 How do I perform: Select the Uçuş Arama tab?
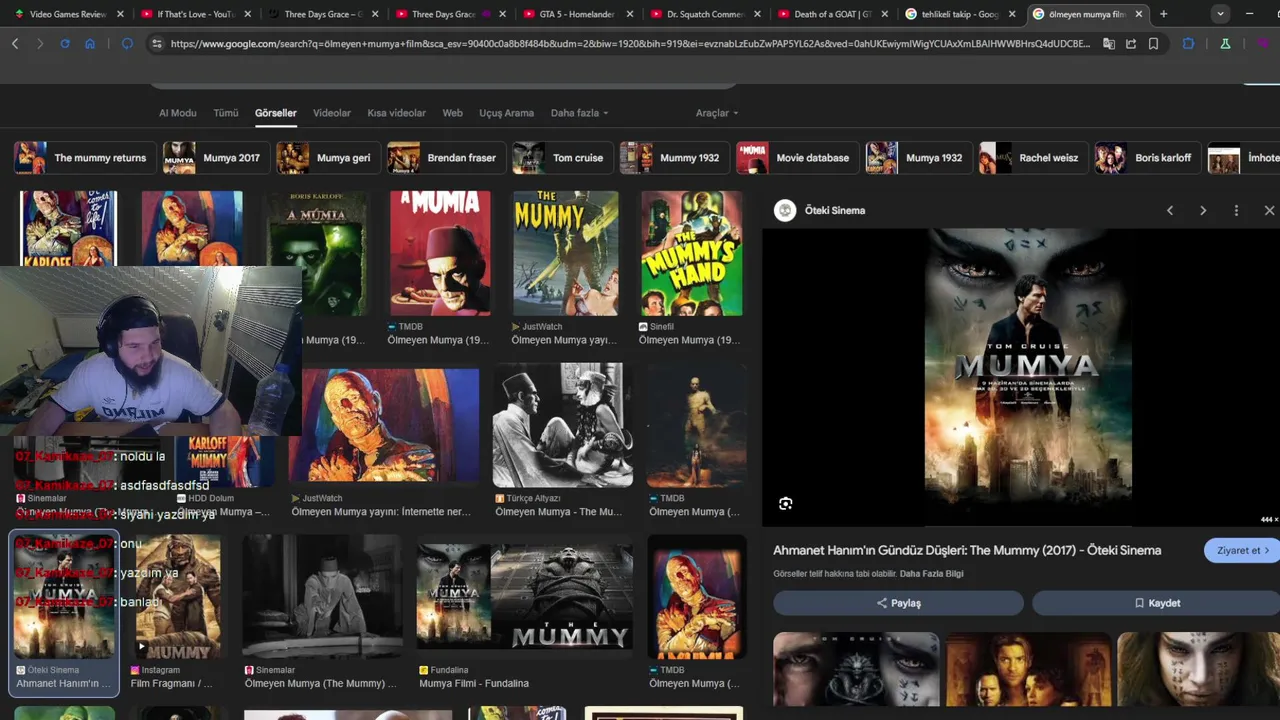pyautogui.click(x=506, y=113)
